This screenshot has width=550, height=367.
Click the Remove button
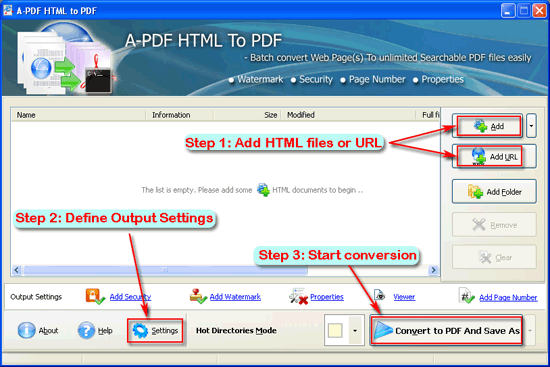tap(494, 225)
